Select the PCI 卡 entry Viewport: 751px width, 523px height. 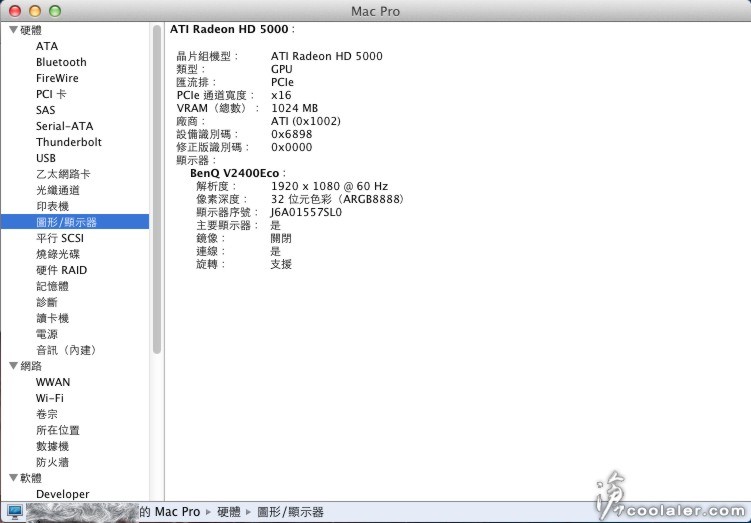pyautogui.click(x=51, y=94)
